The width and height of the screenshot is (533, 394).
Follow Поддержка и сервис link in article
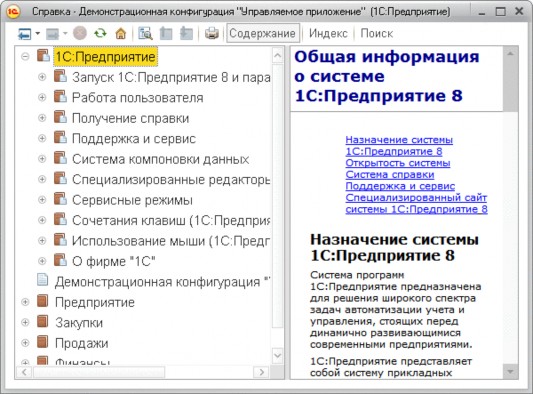tap(400, 186)
